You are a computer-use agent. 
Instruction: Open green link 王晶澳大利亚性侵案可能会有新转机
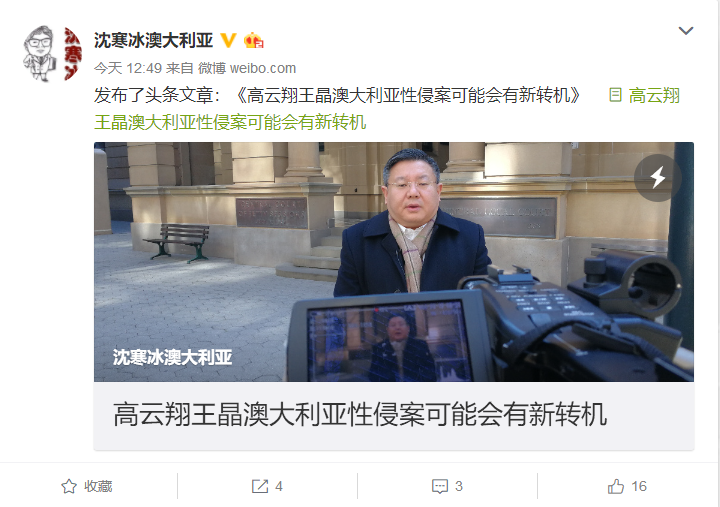click(230, 122)
